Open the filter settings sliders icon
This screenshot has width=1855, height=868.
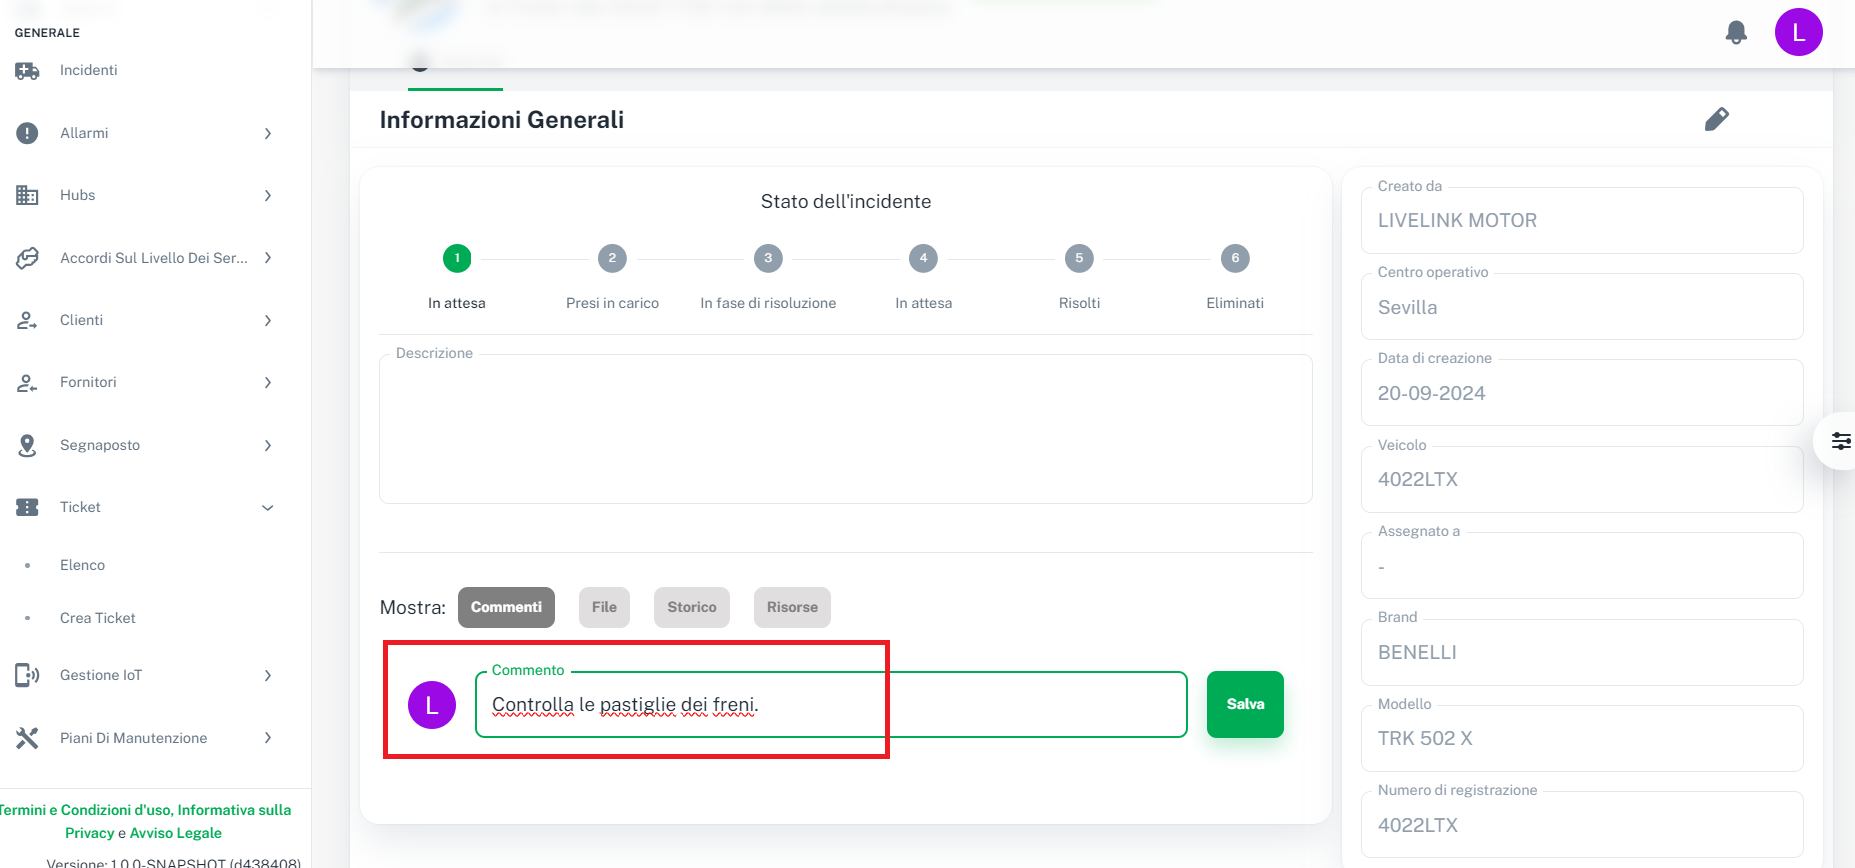click(1840, 441)
